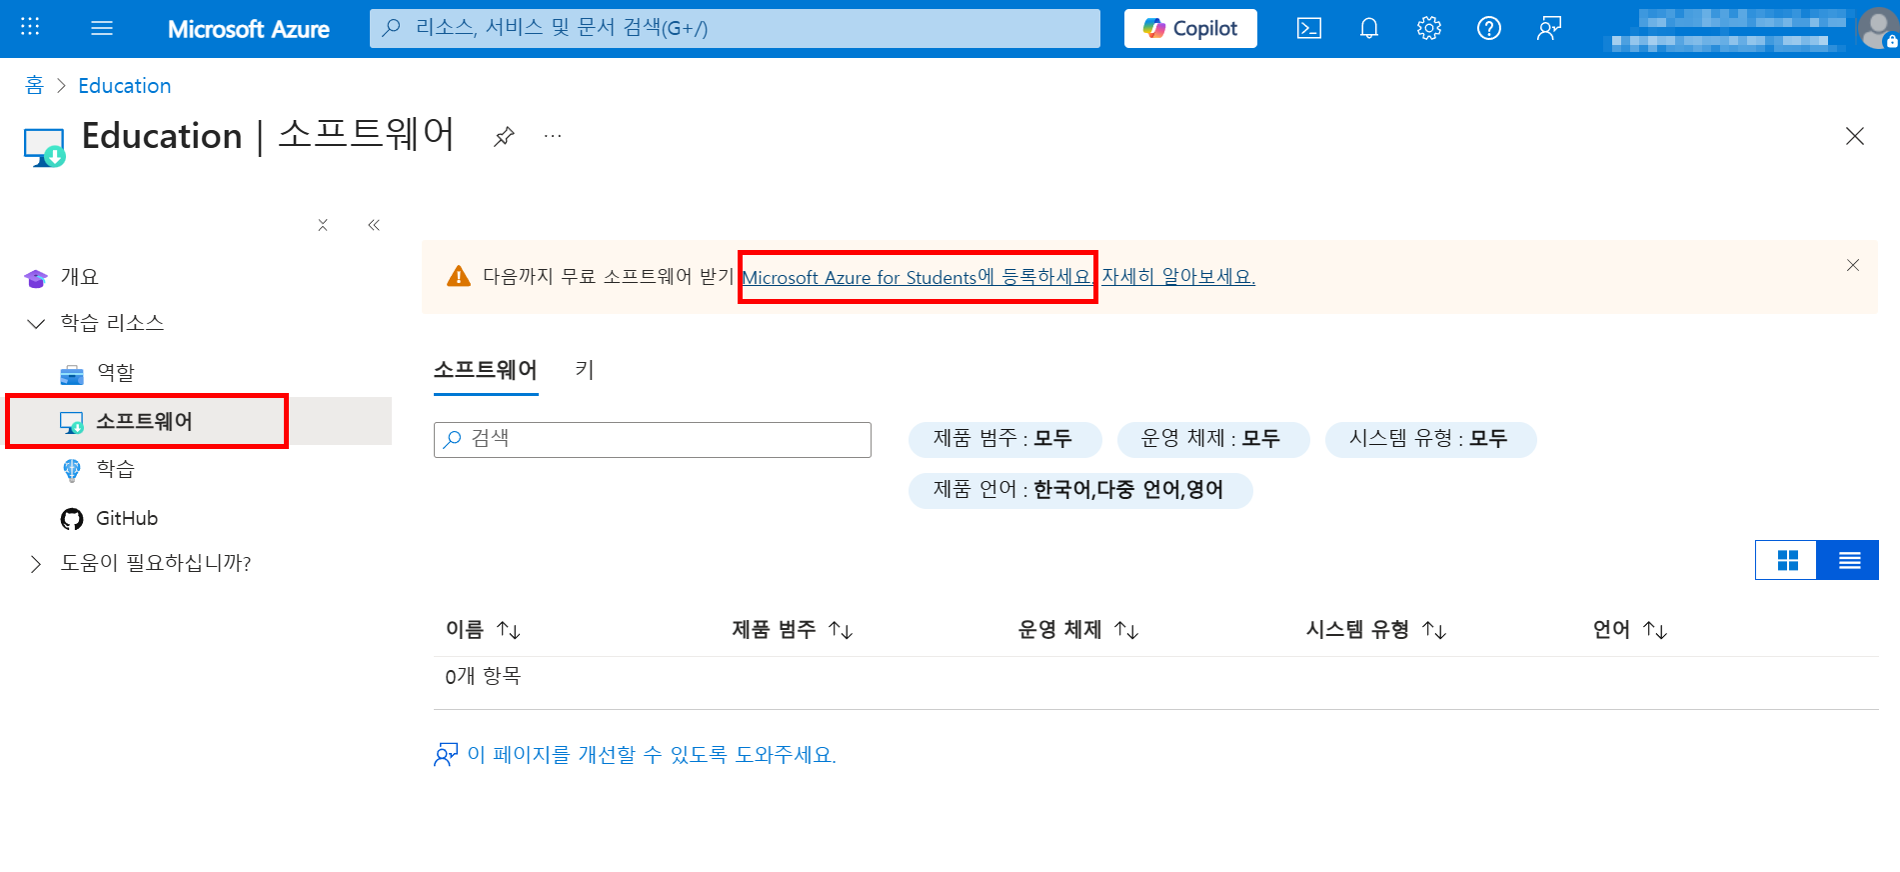This screenshot has height=872, width=1900.
Task: Open the account avatar menu
Action: [1877, 28]
